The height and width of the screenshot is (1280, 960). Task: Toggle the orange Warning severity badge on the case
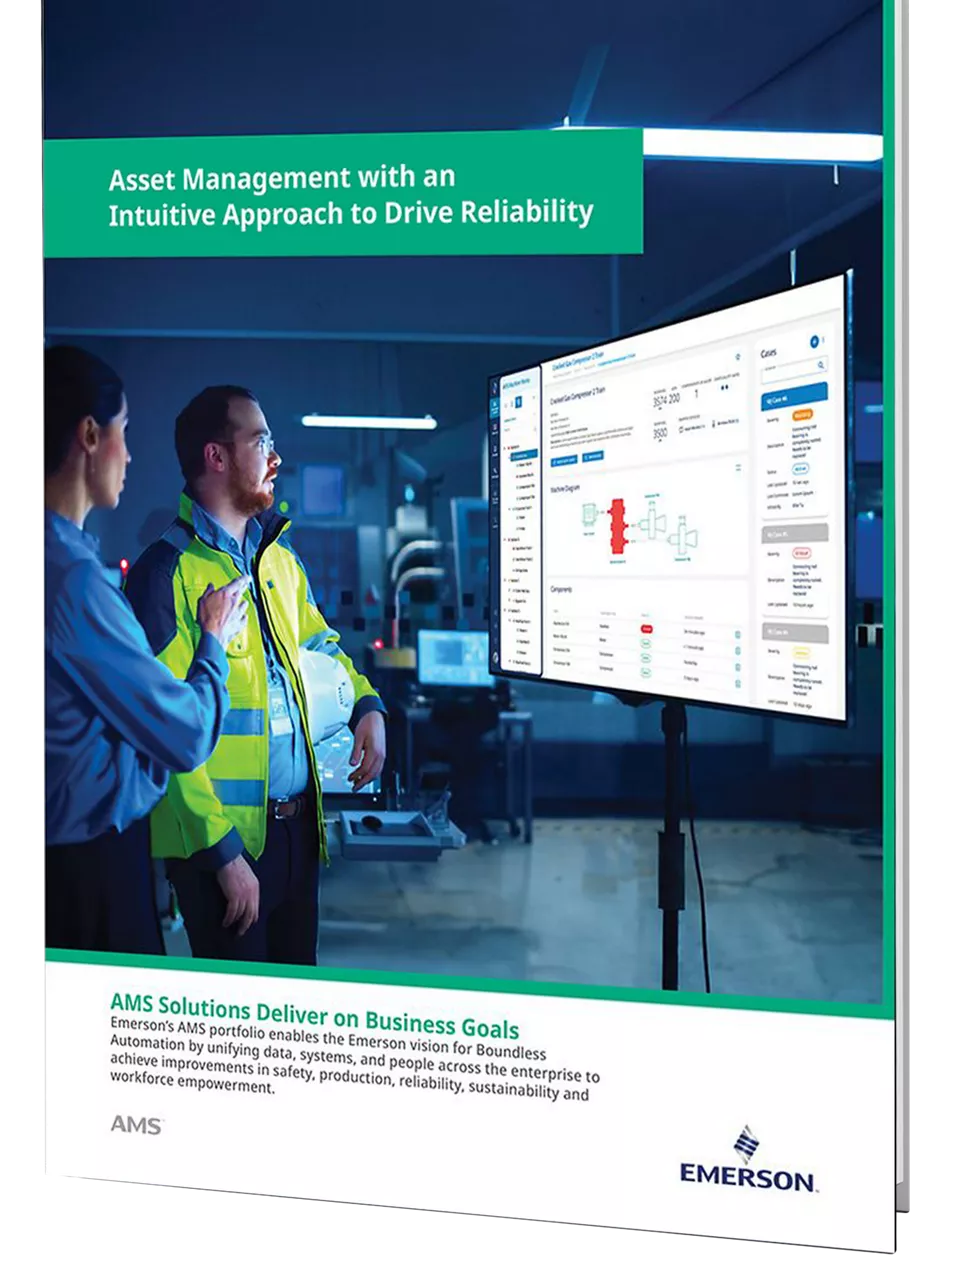[x=803, y=415]
